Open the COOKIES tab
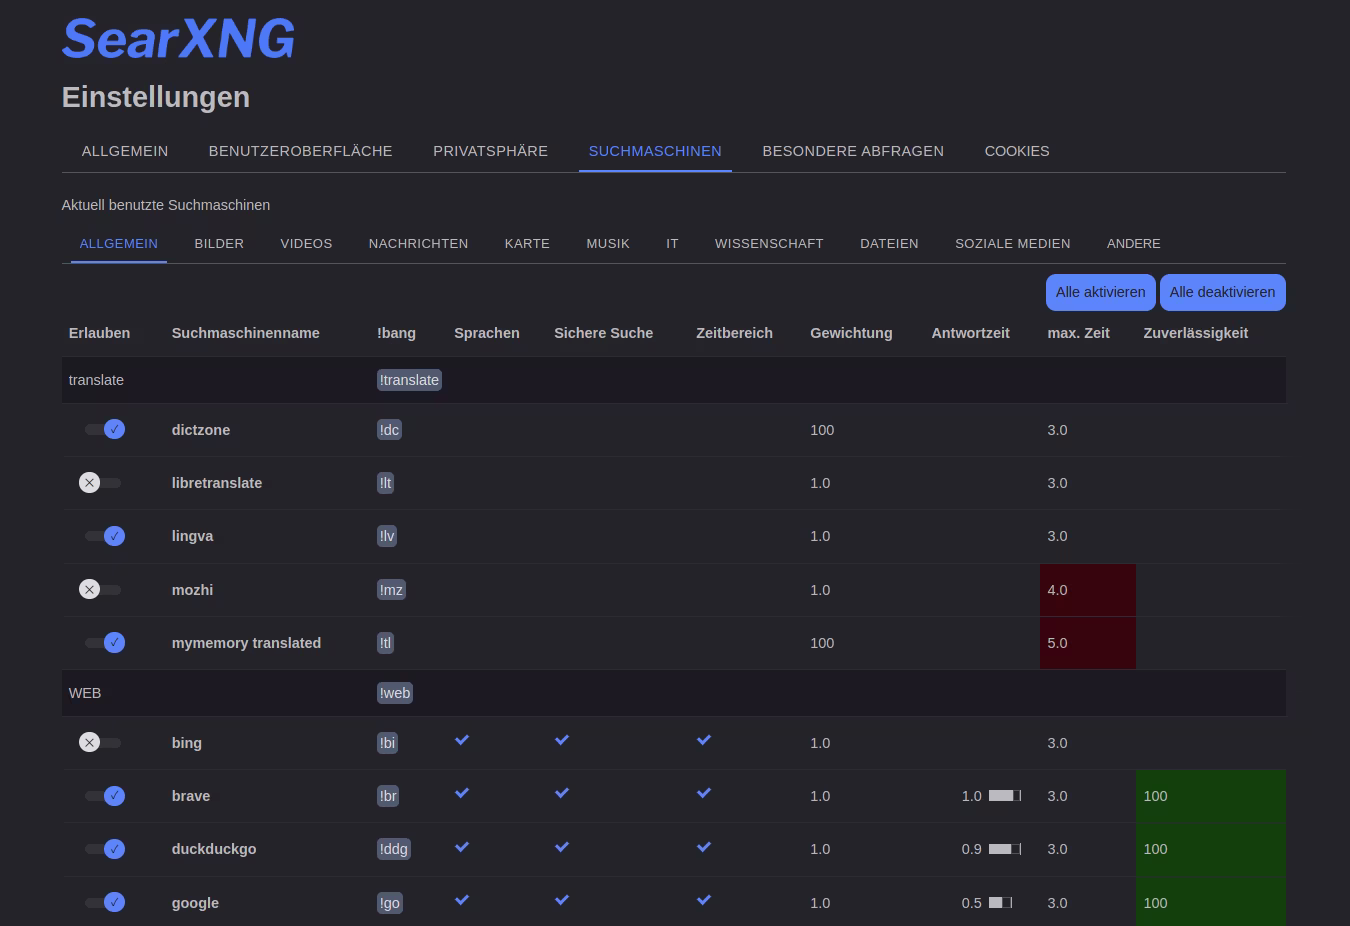The width and height of the screenshot is (1350, 926). (1017, 151)
